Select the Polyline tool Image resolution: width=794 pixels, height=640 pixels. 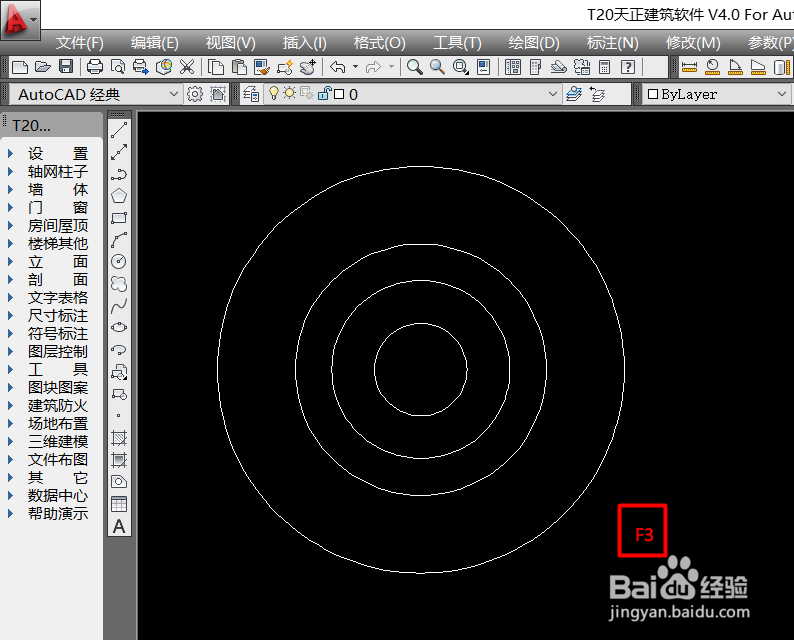119,174
